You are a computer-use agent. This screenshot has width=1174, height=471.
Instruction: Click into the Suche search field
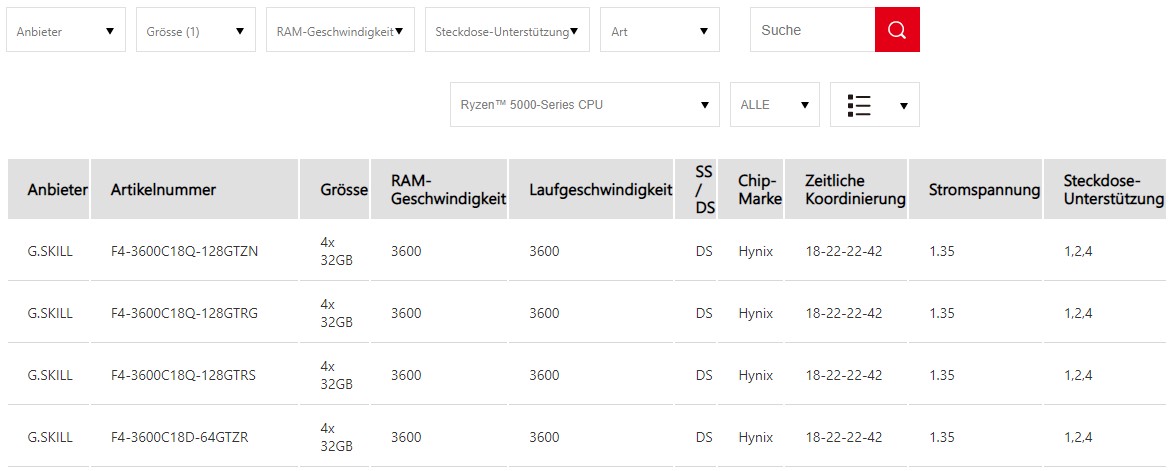pos(811,30)
